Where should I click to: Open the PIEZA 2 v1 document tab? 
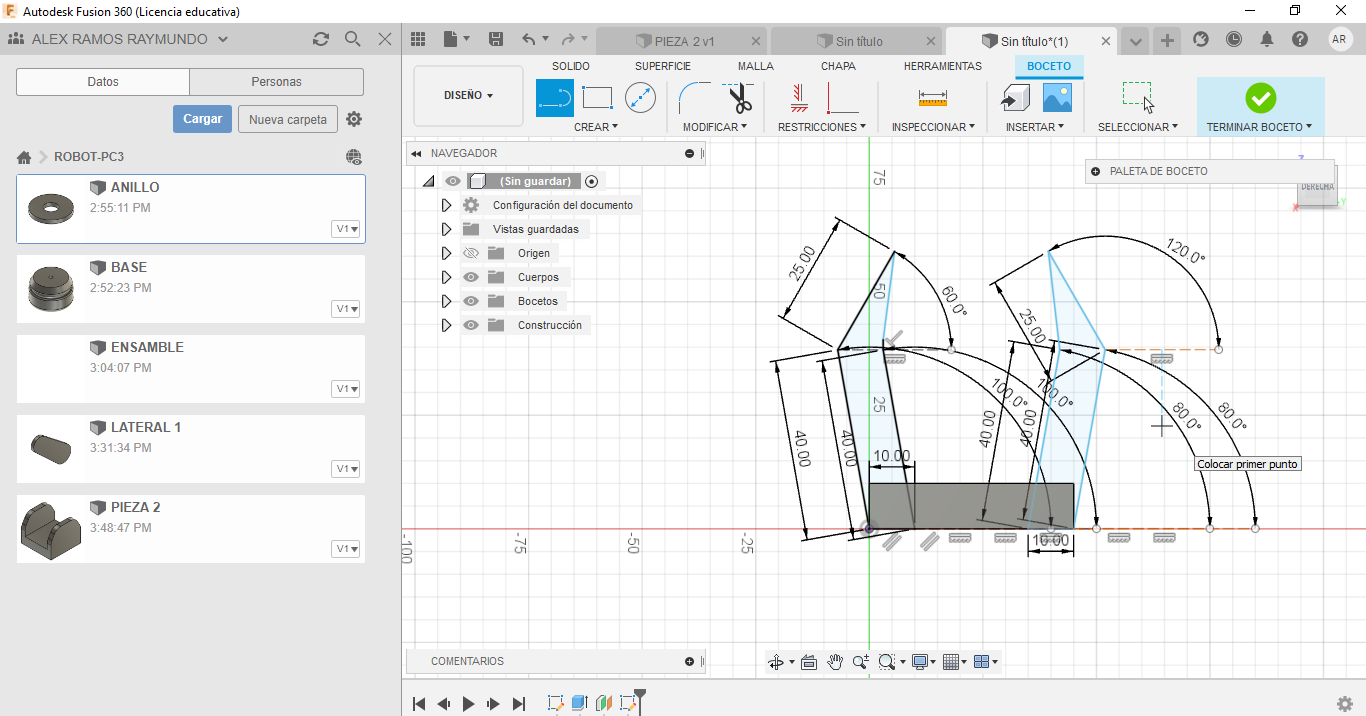682,41
